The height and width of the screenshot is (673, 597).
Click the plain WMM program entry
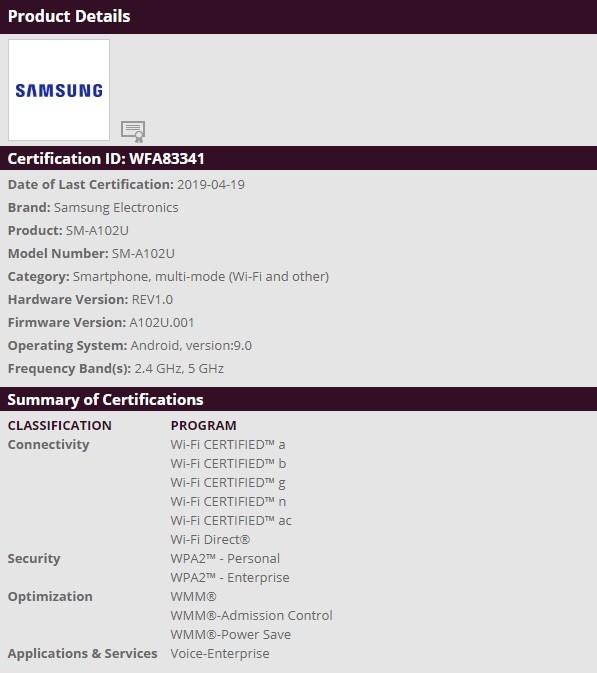point(194,597)
